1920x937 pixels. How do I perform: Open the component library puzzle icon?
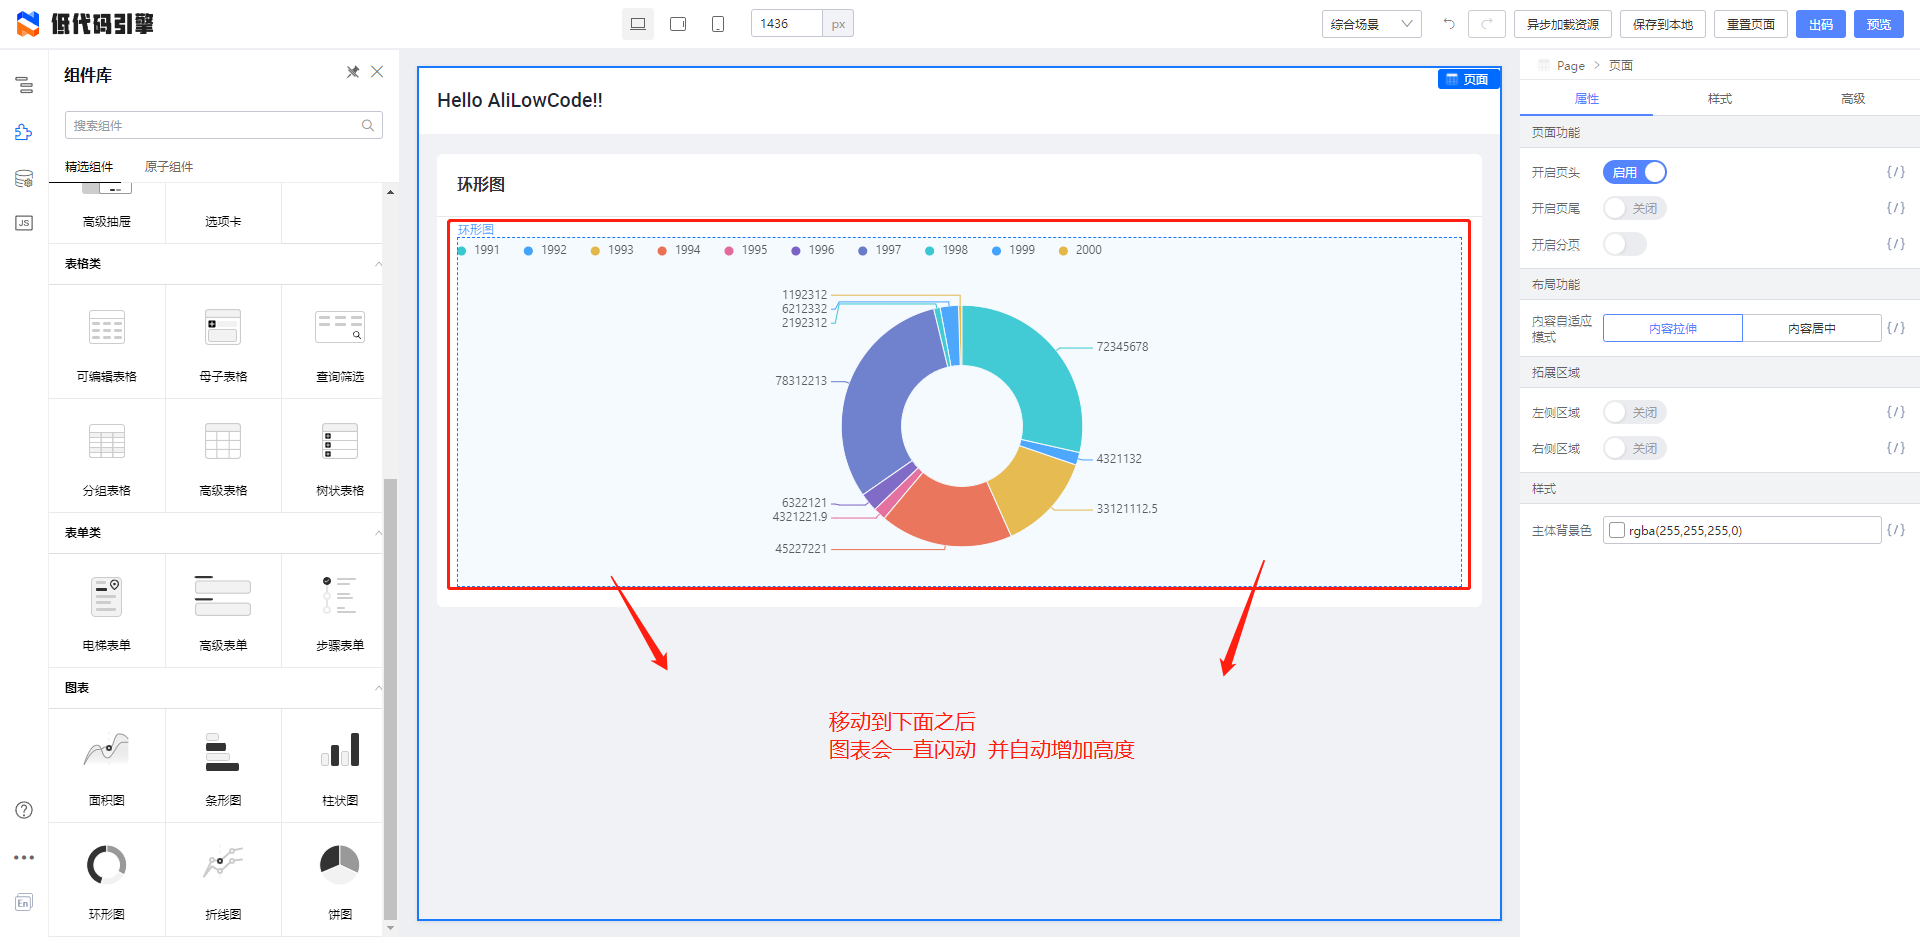pyautogui.click(x=24, y=132)
